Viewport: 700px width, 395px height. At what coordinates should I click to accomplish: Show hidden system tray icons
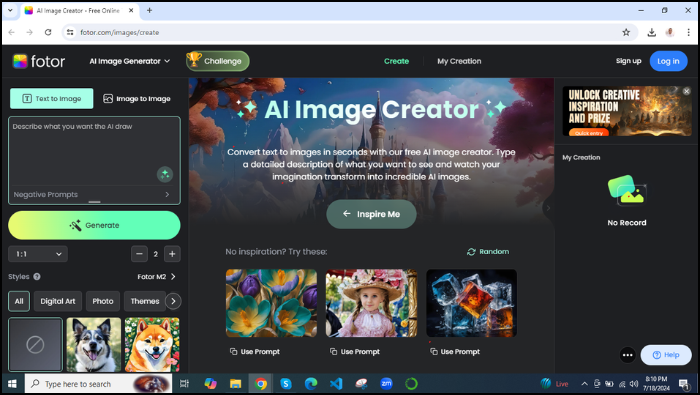click(x=584, y=384)
